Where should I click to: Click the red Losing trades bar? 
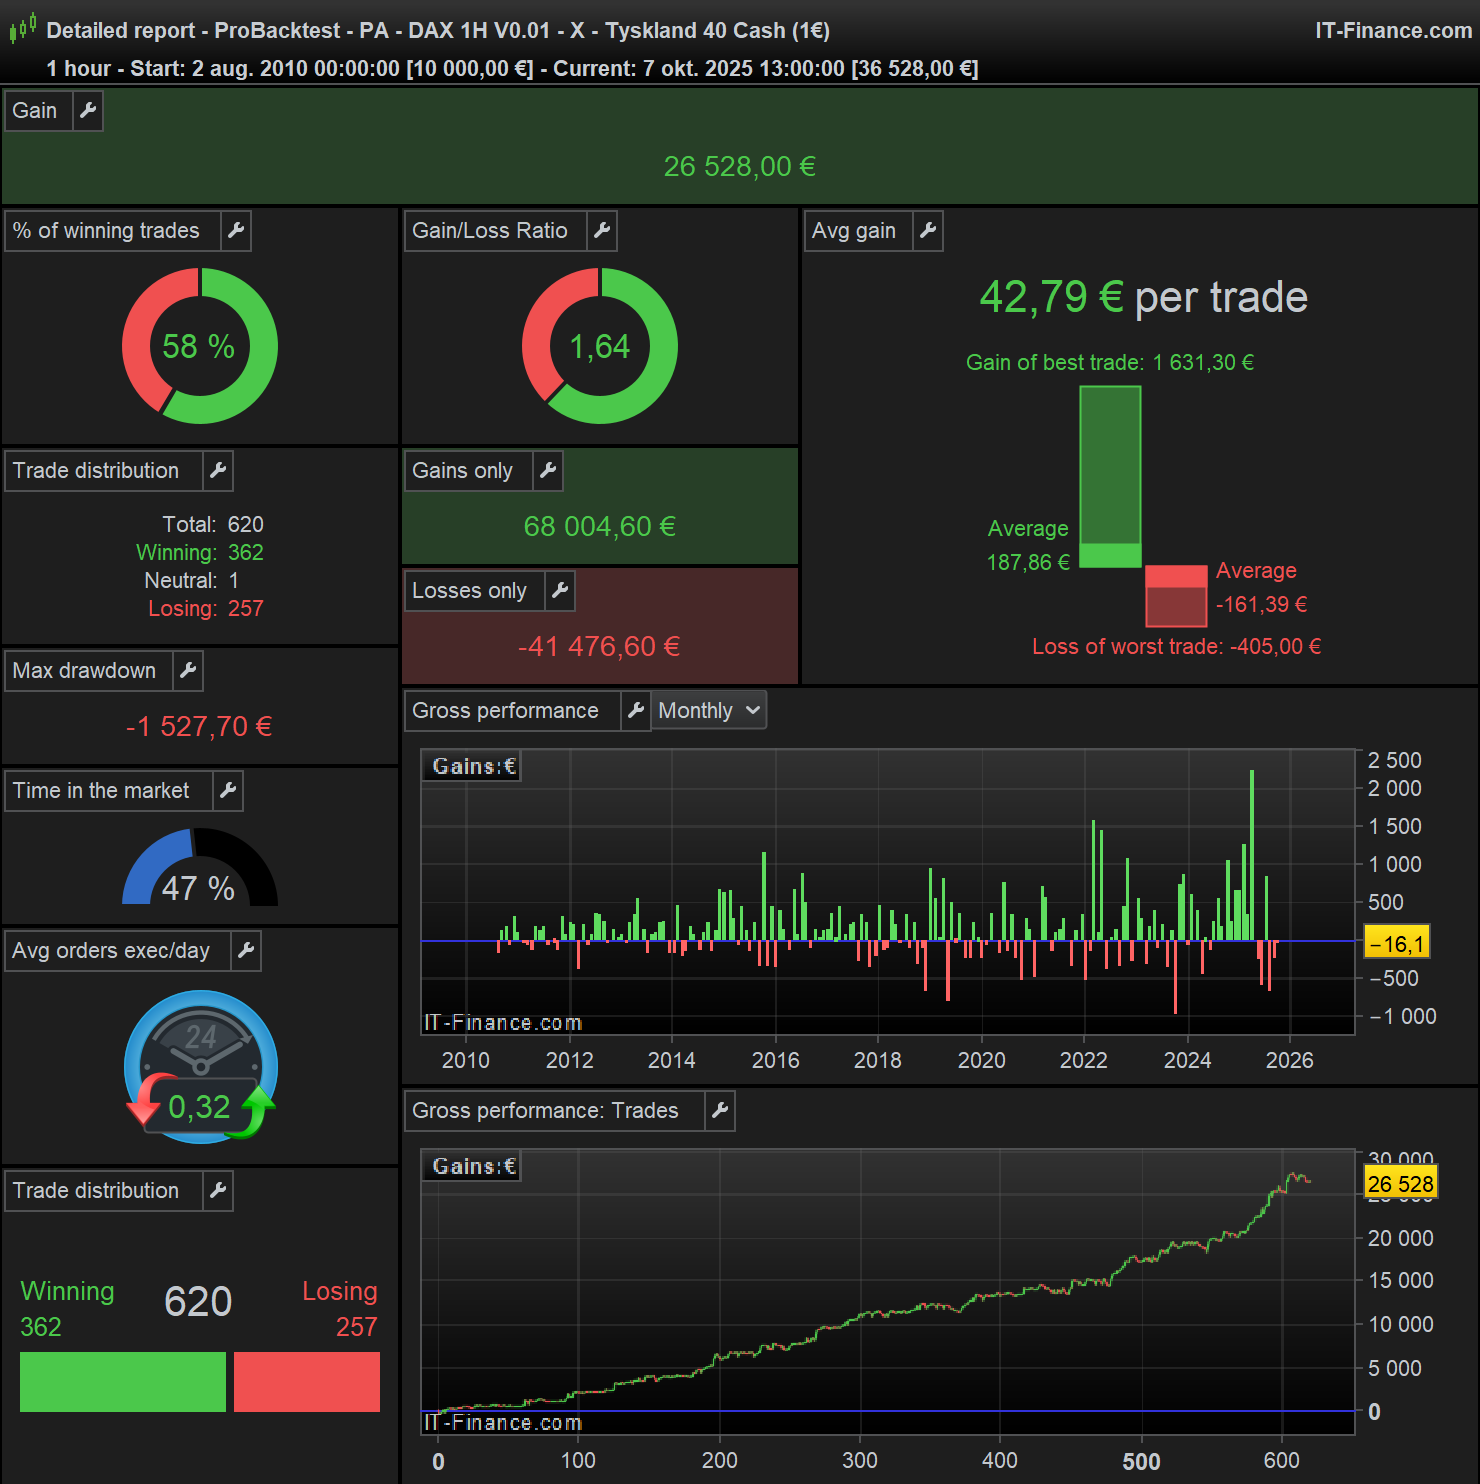(307, 1382)
